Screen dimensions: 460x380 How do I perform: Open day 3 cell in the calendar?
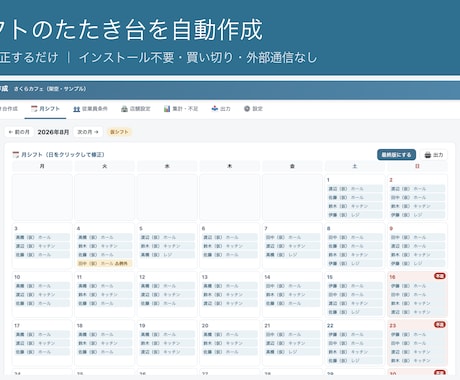[x=42, y=246]
